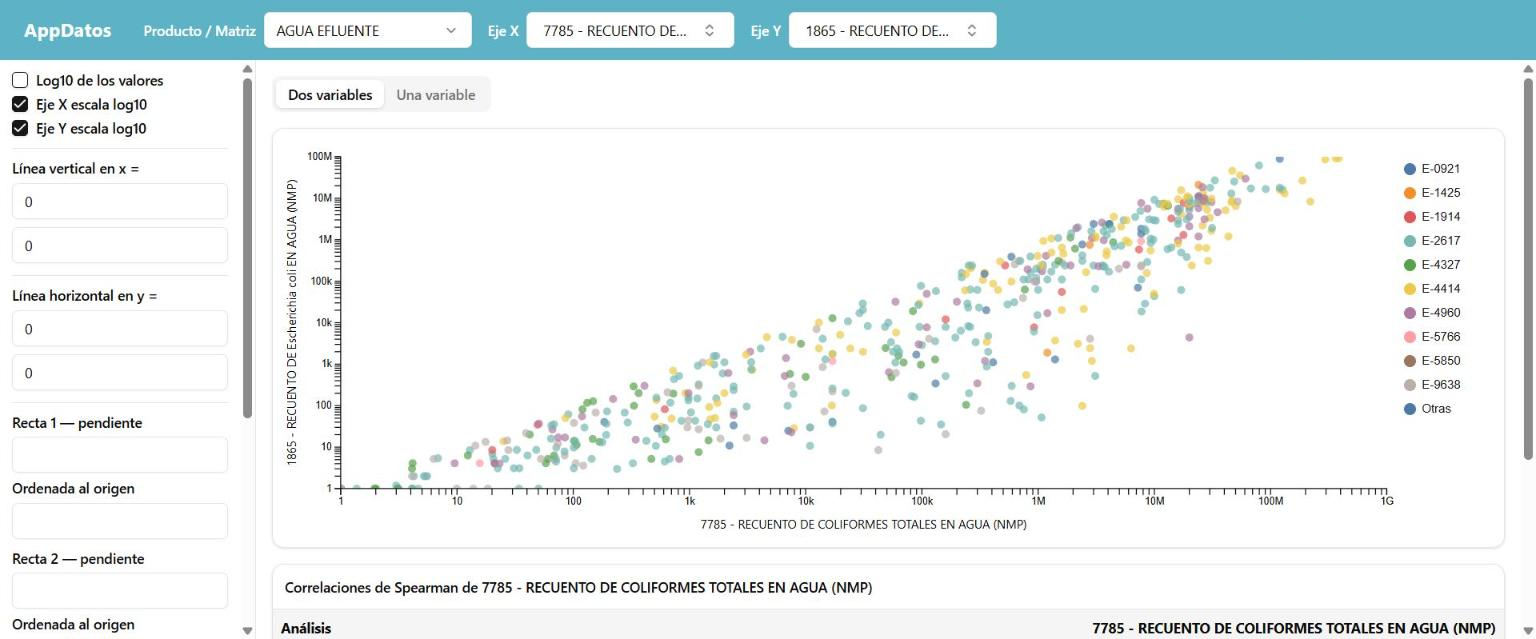Screen dimensions: 1536x639
Task: Uncheck Eje X escala log10
Action: 20,104
